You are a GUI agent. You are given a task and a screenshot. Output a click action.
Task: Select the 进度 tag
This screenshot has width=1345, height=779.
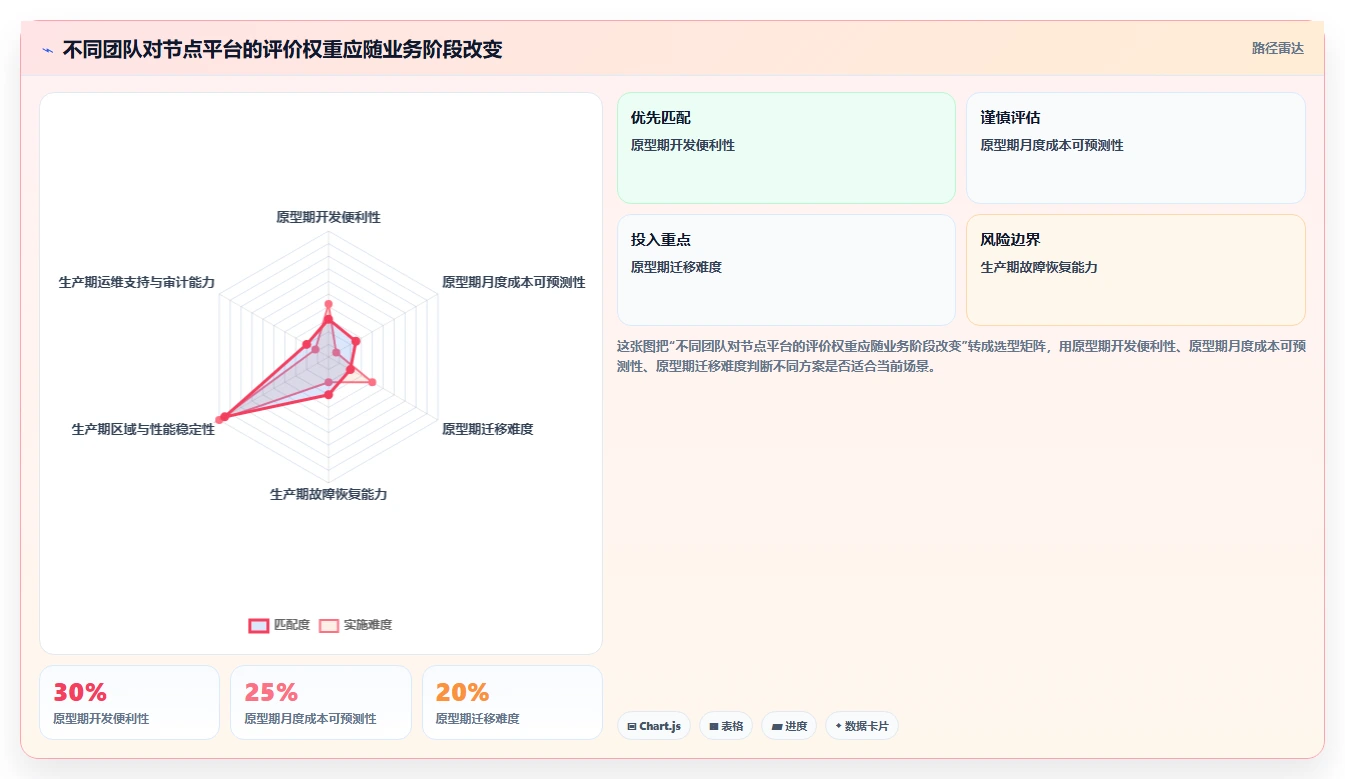click(x=789, y=726)
